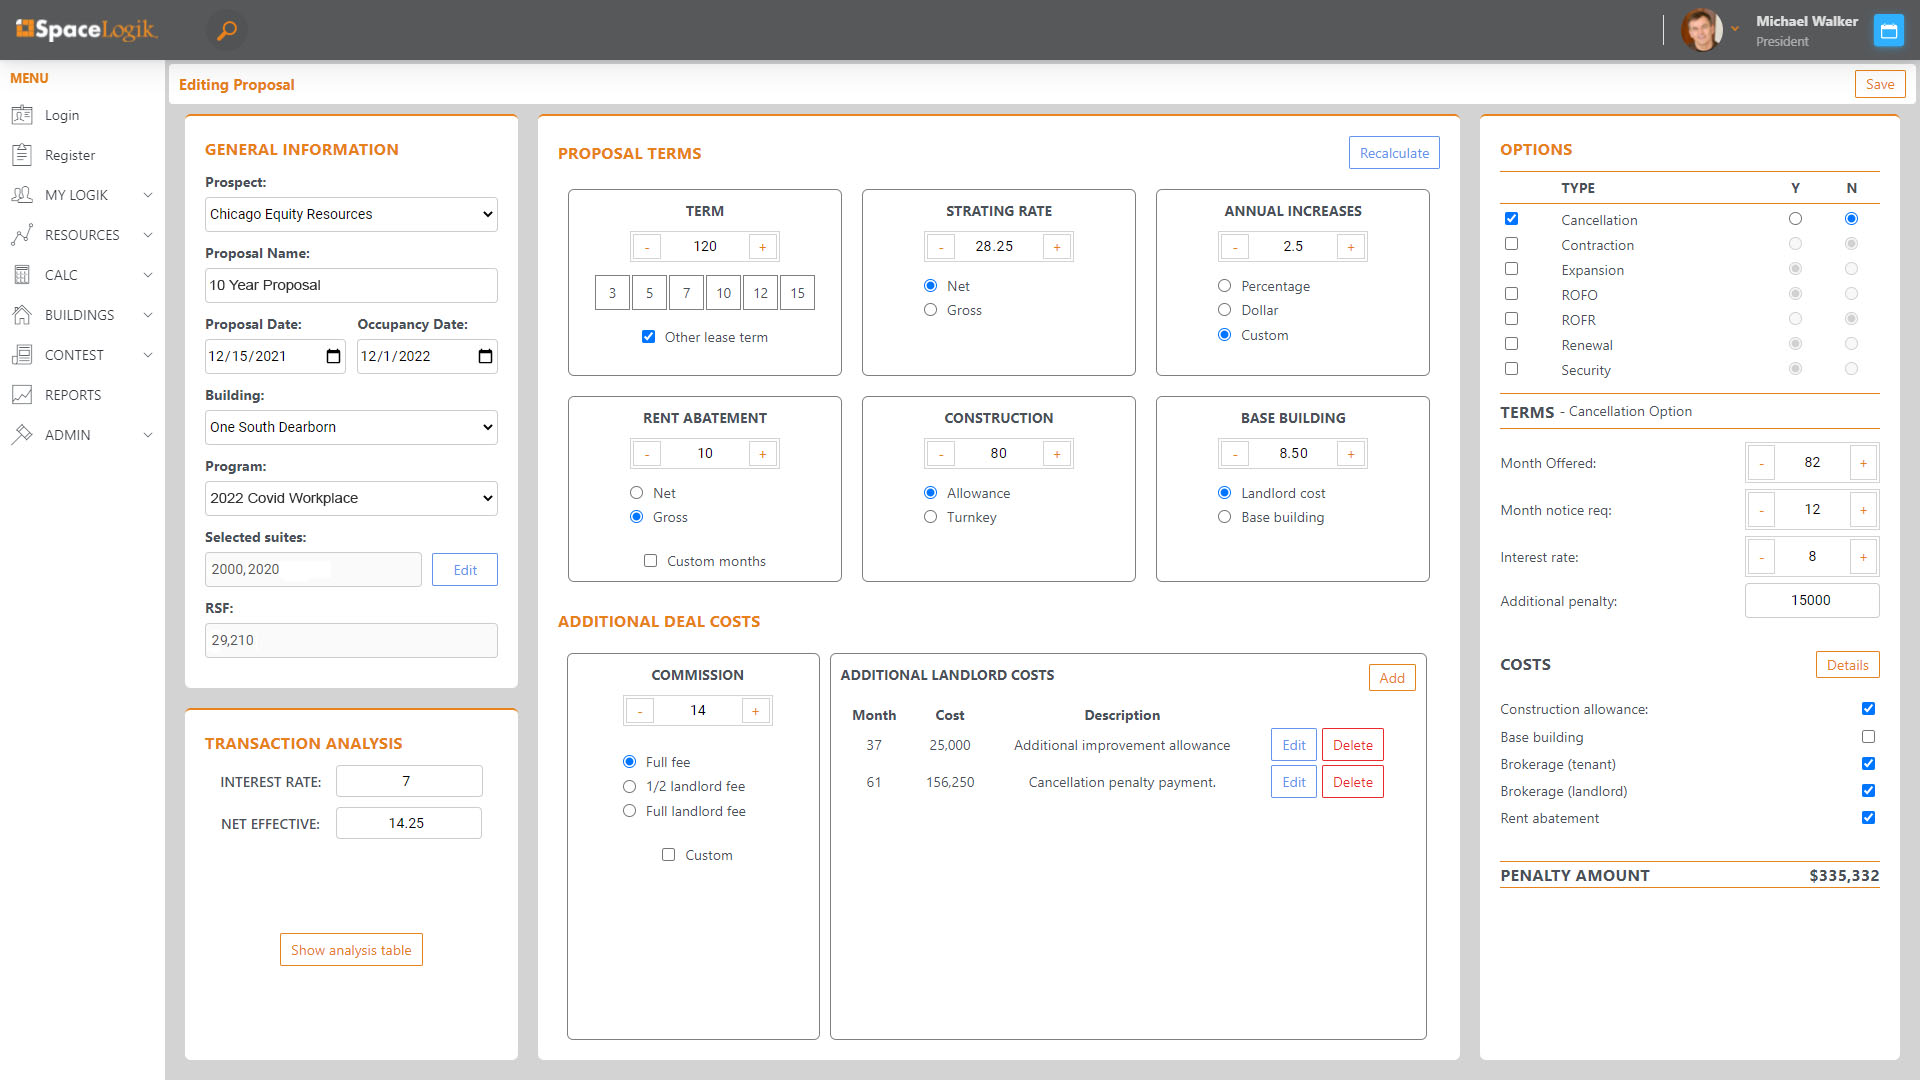Open the search magnifier icon
The width and height of the screenshot is (1920, 1080).
click(227, 29)
